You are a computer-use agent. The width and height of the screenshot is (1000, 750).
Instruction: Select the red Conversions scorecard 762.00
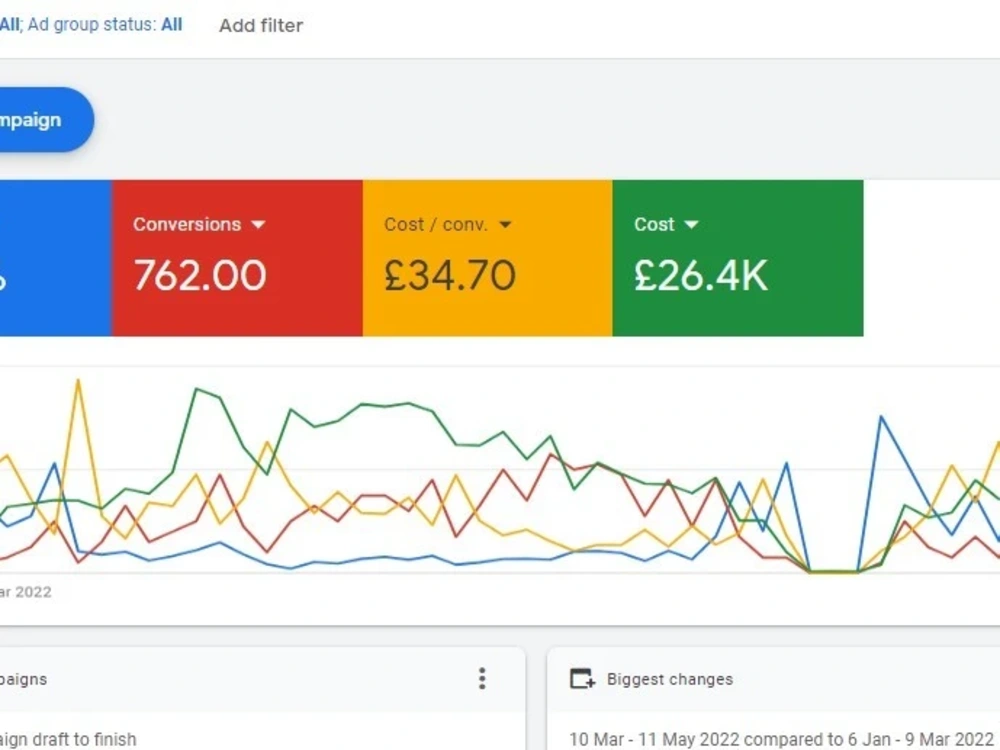point(237,258)
